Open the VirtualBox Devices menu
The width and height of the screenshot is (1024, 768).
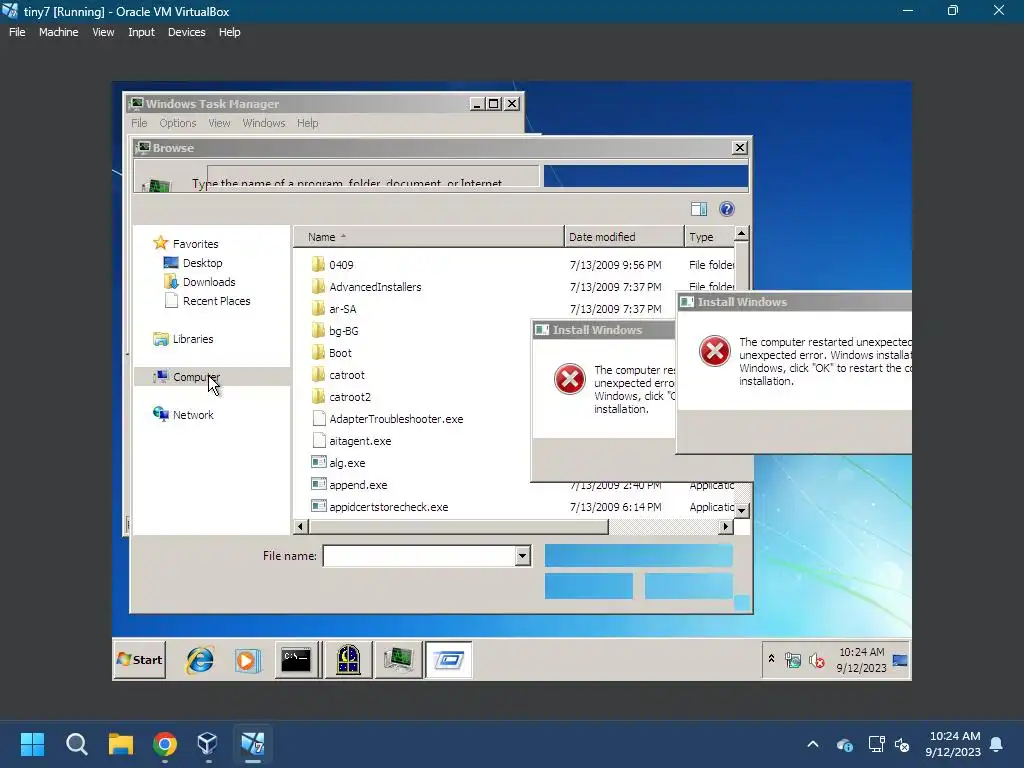click(x=186, y=32)
